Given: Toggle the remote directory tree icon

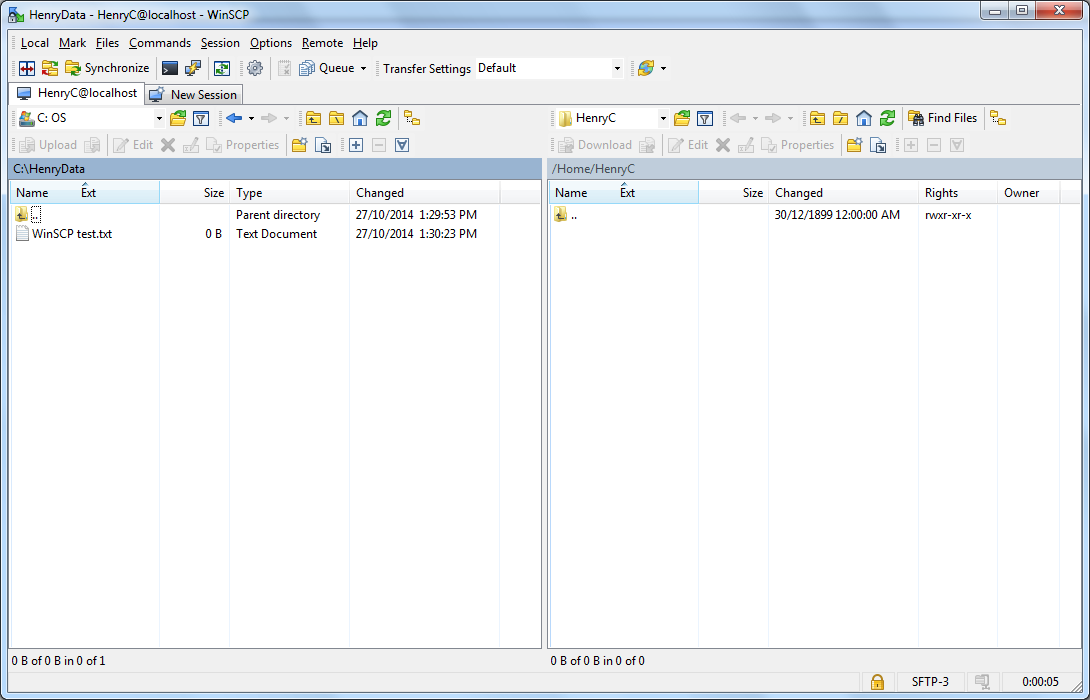Looking at the screenshot, I should (x=998, y=118).
